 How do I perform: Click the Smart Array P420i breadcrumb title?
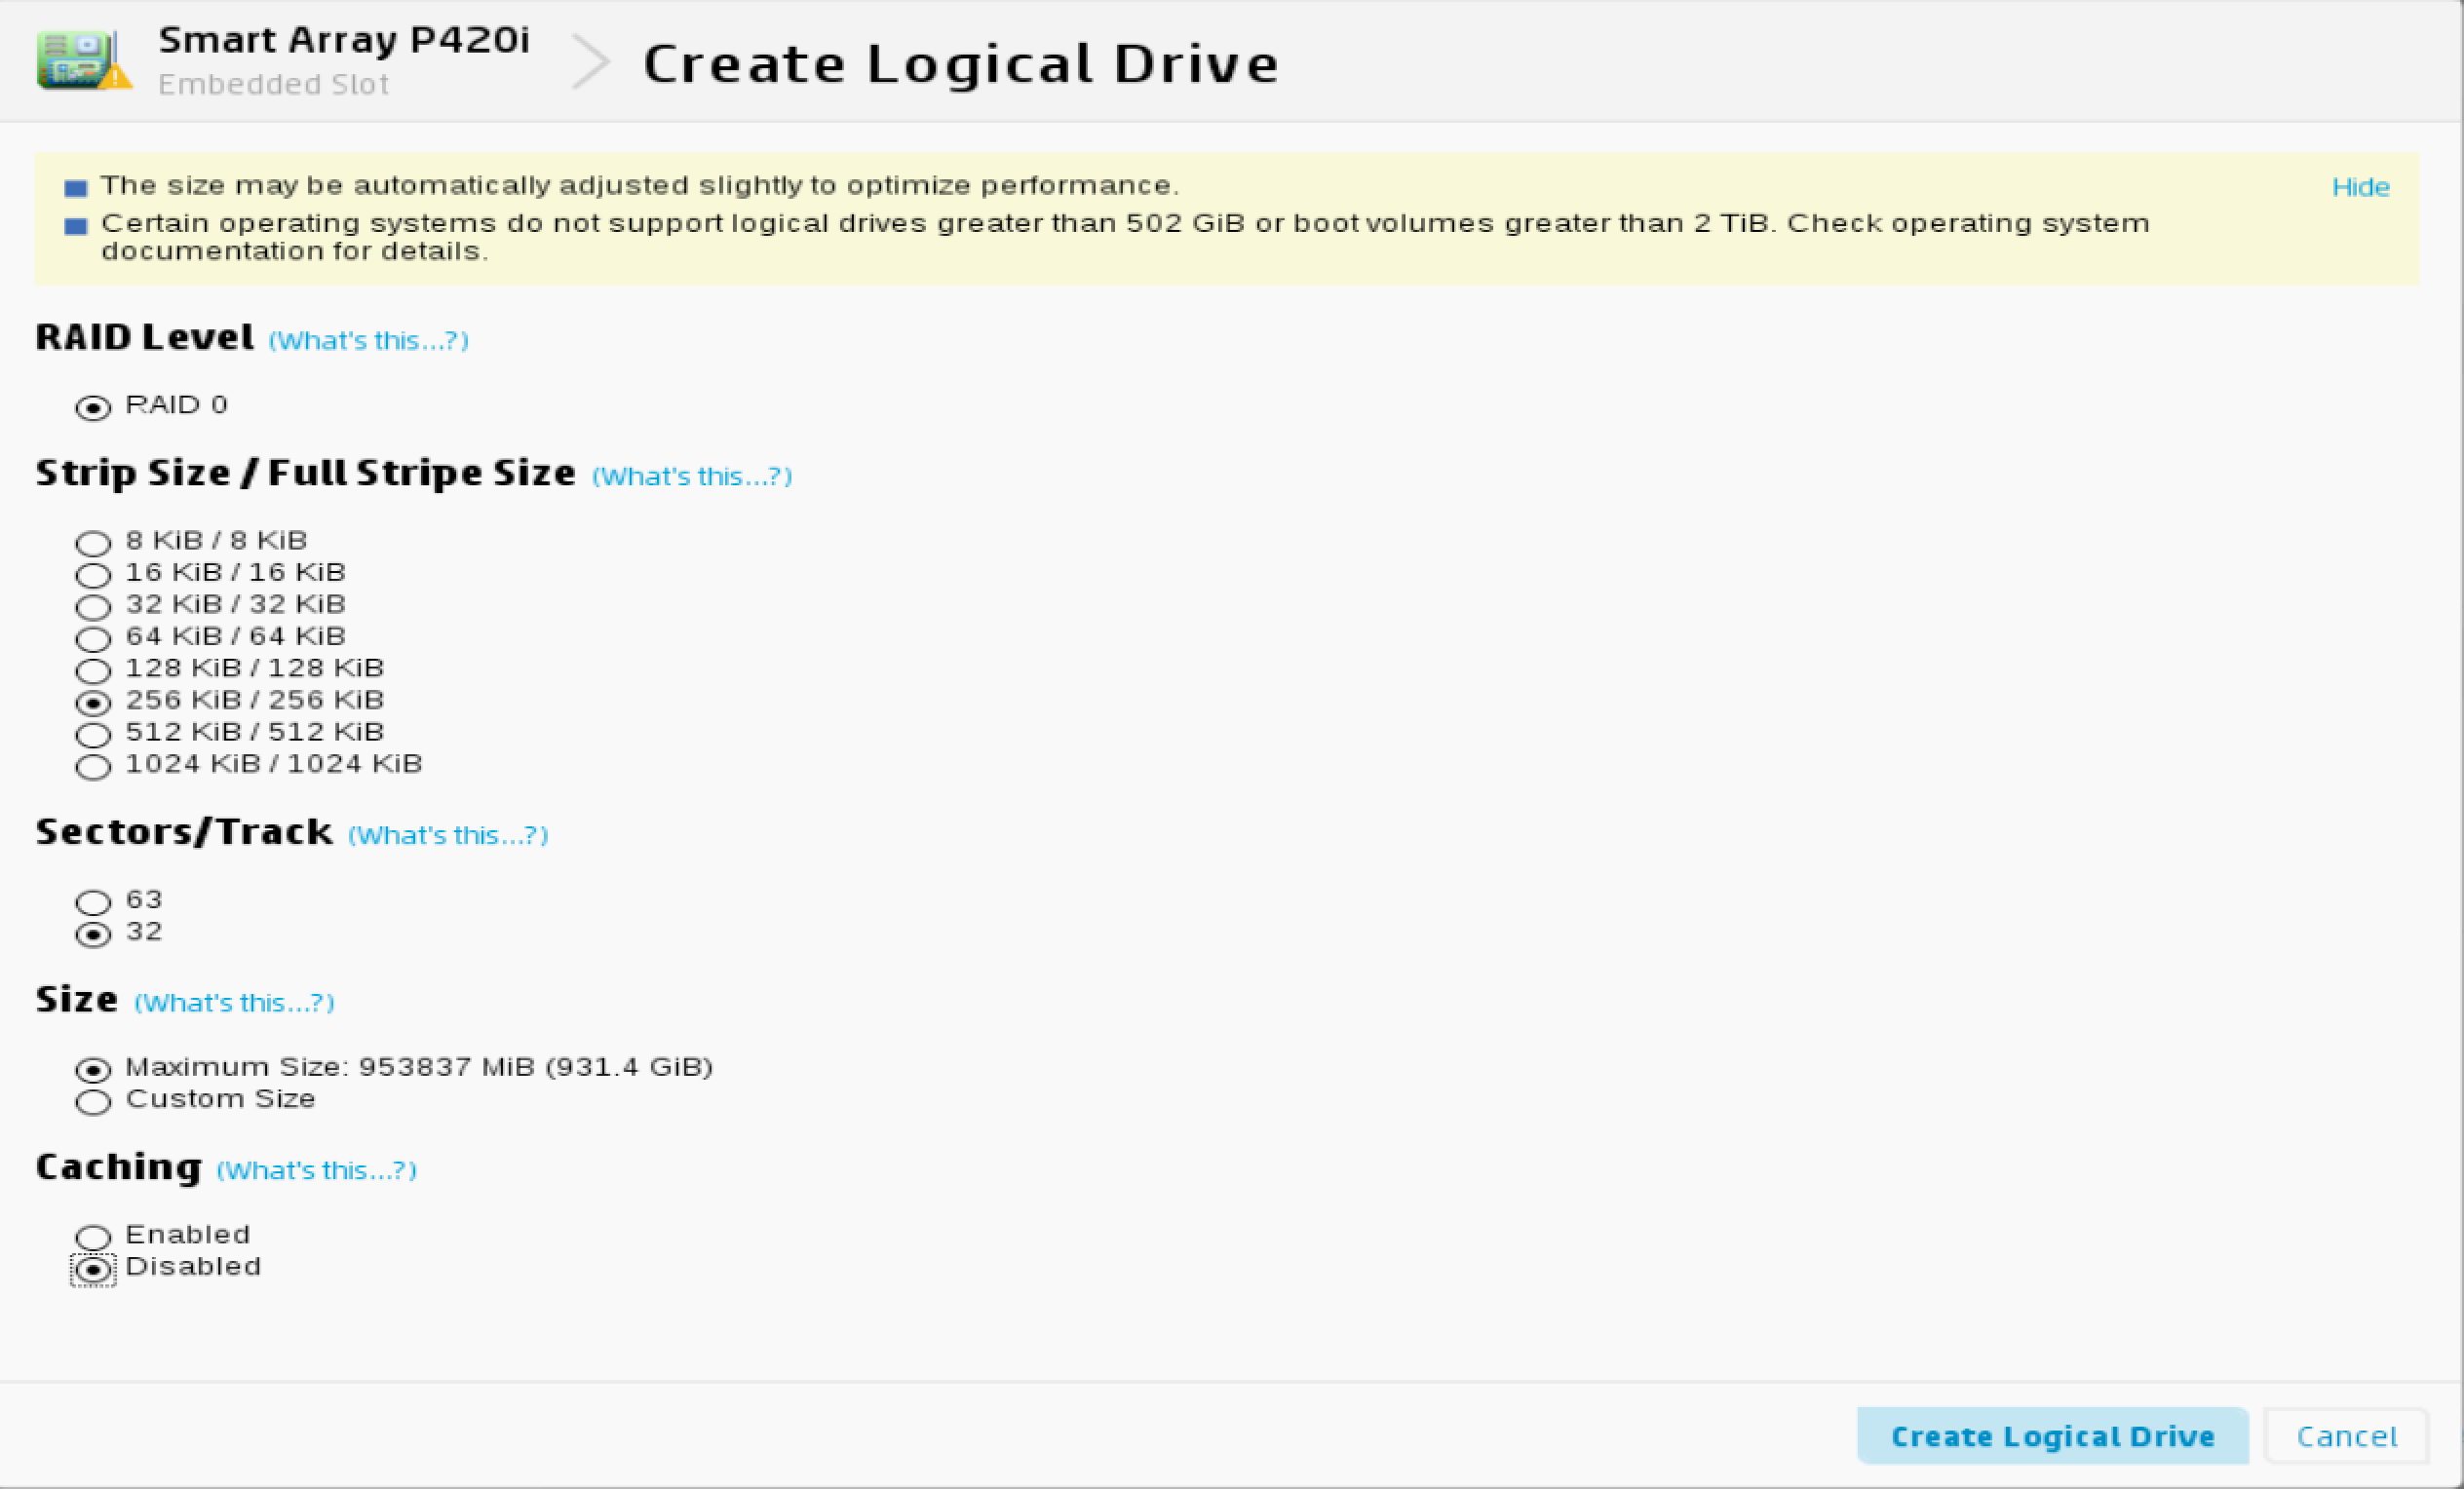[343, 40]
